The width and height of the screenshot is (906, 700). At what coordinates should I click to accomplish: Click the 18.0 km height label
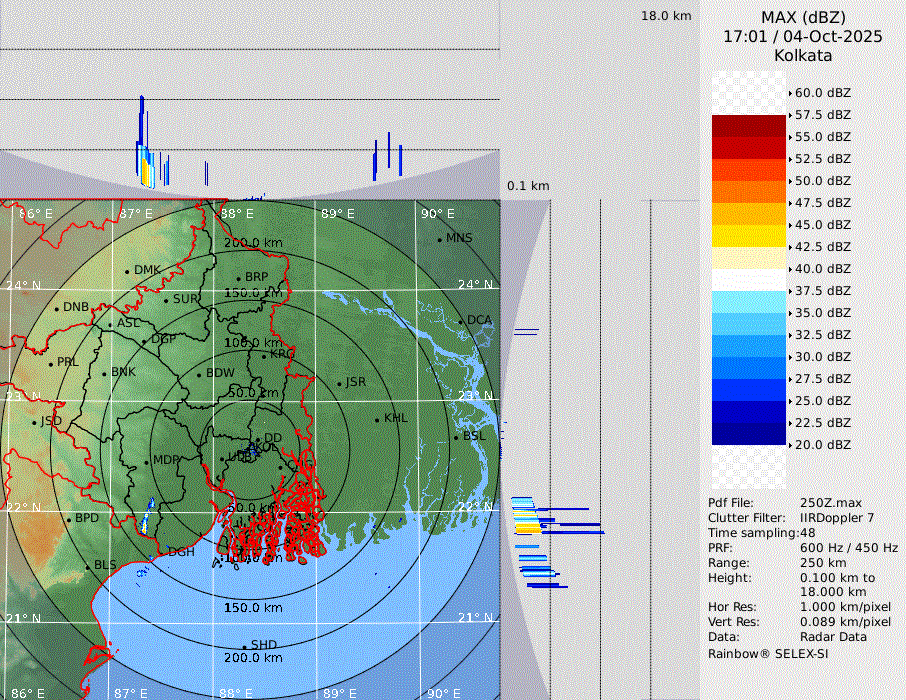coord(666,16)
